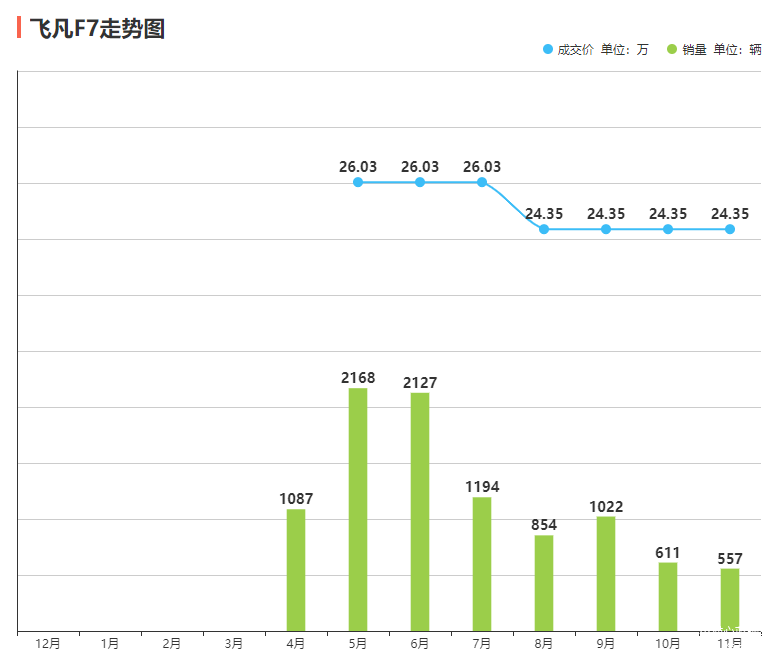Select the 2127 sales bar for 6月

coord(420,511)
